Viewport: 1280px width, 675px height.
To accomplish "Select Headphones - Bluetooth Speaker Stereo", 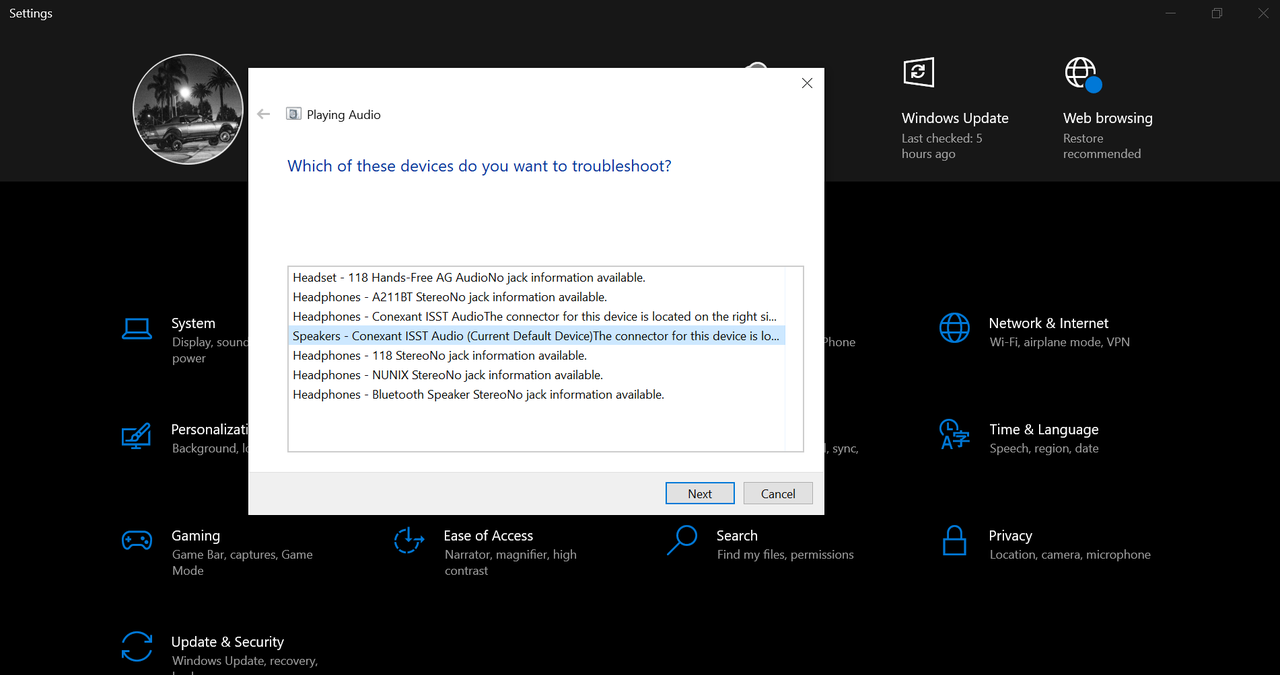I will (x=536, y=394).
